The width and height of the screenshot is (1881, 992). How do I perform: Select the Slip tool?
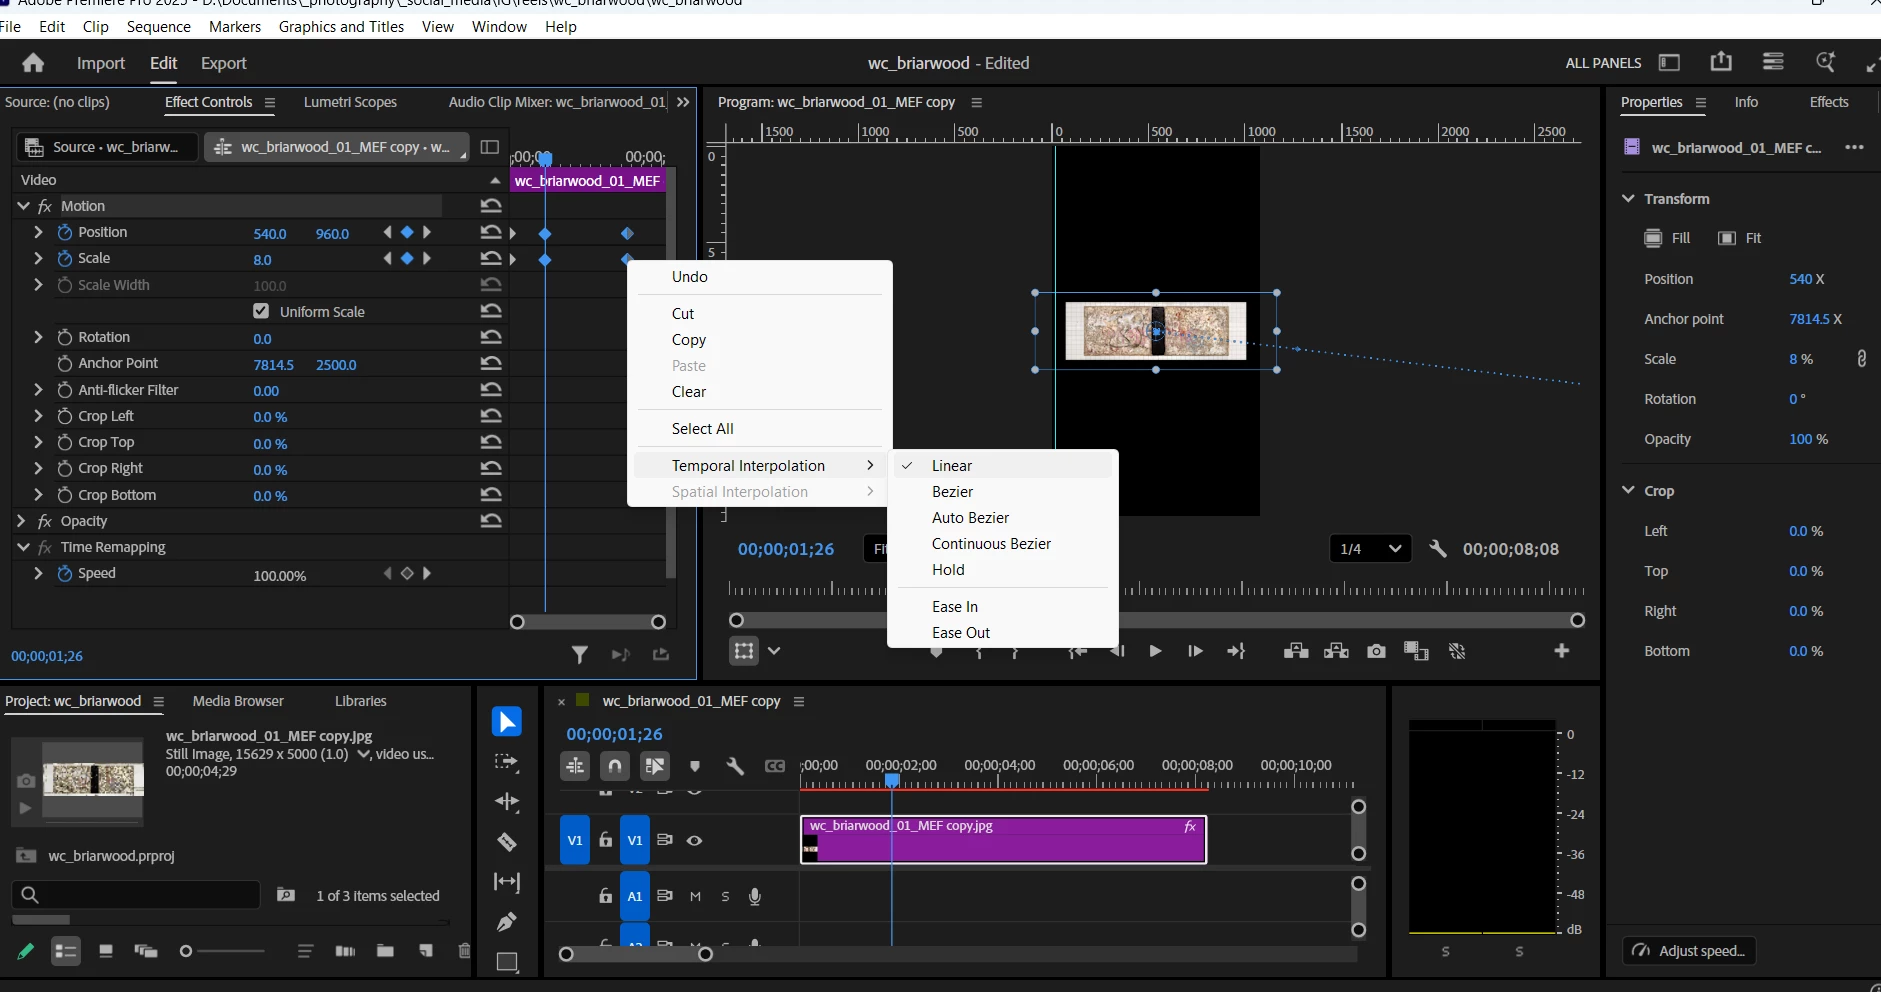click(507, 882)
